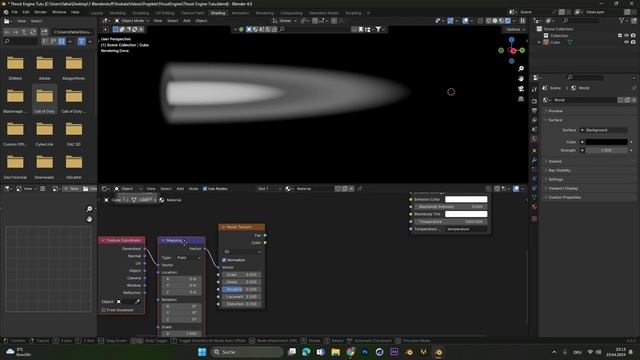Expand the Custom Properties panel
640x360 pixels.
coord(564,198)
